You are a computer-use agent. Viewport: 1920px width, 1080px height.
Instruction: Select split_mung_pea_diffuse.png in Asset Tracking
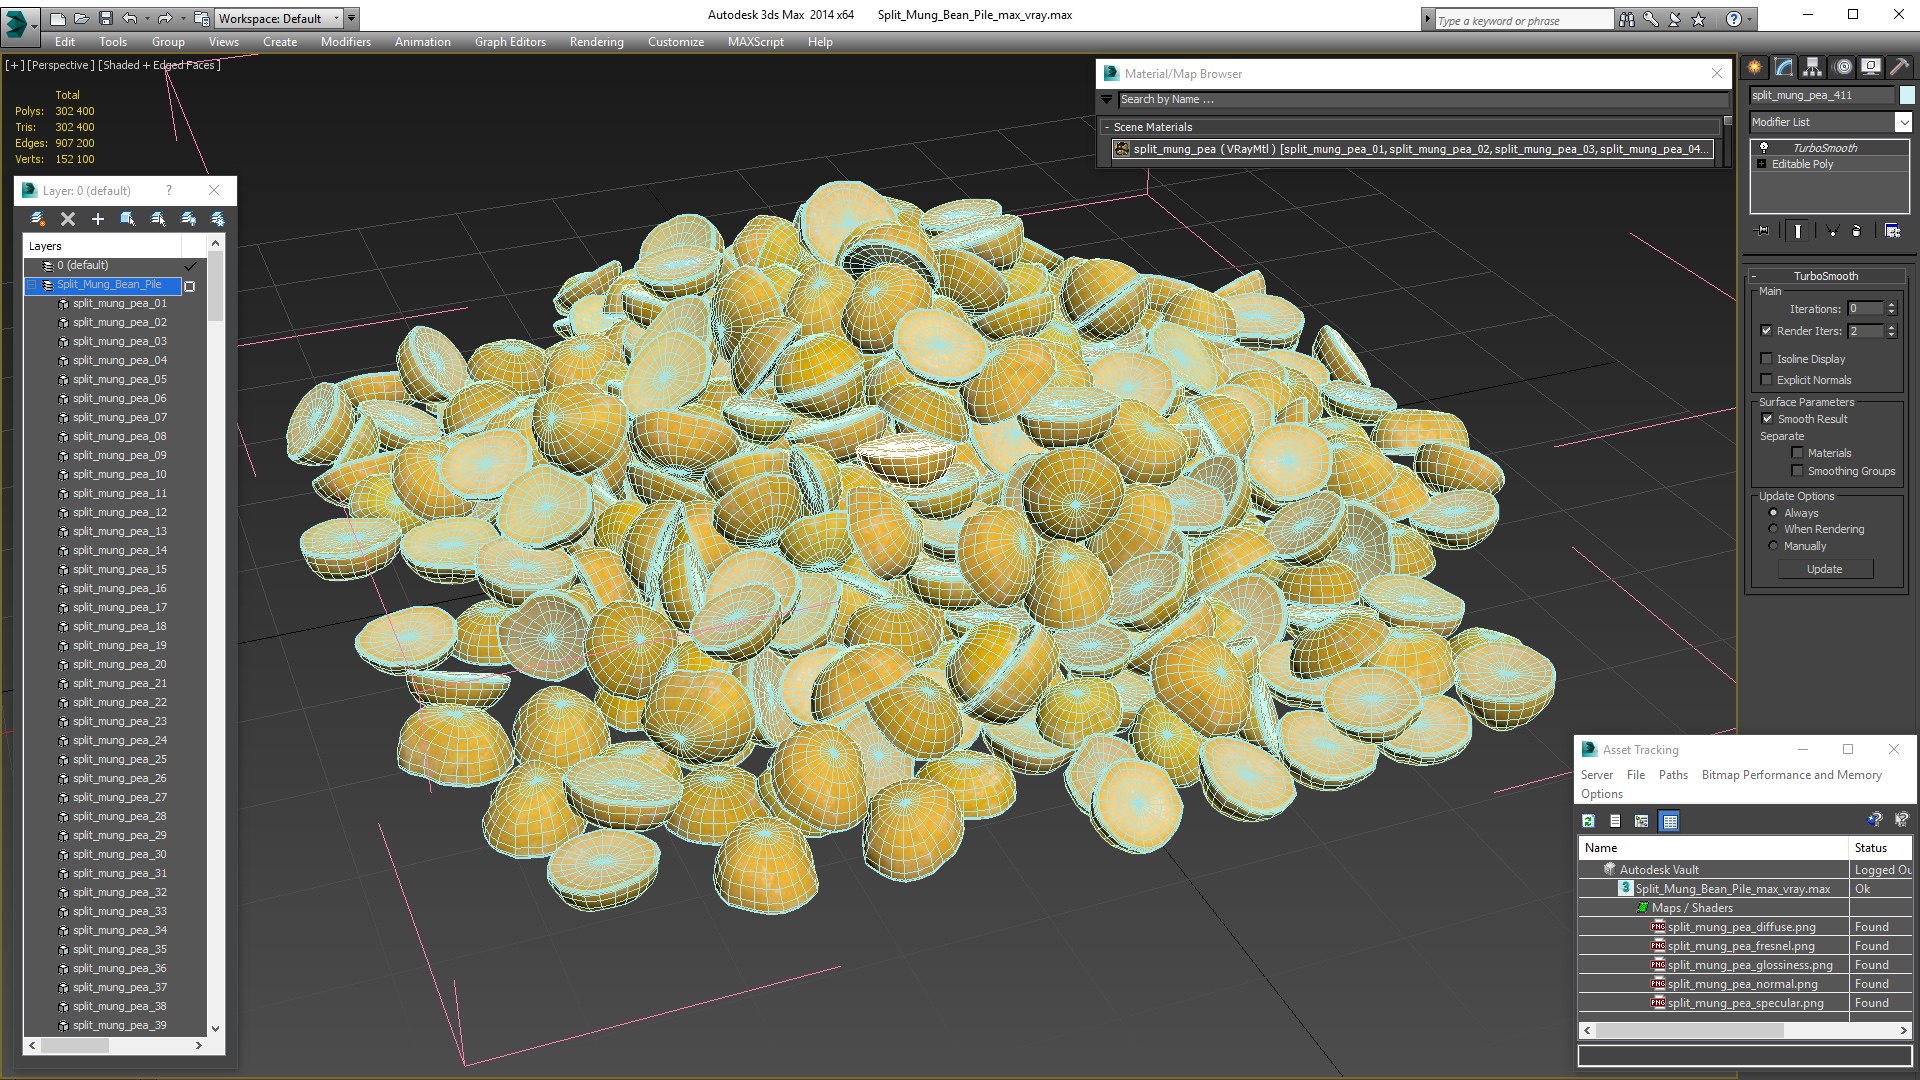tap(1741, 927)
